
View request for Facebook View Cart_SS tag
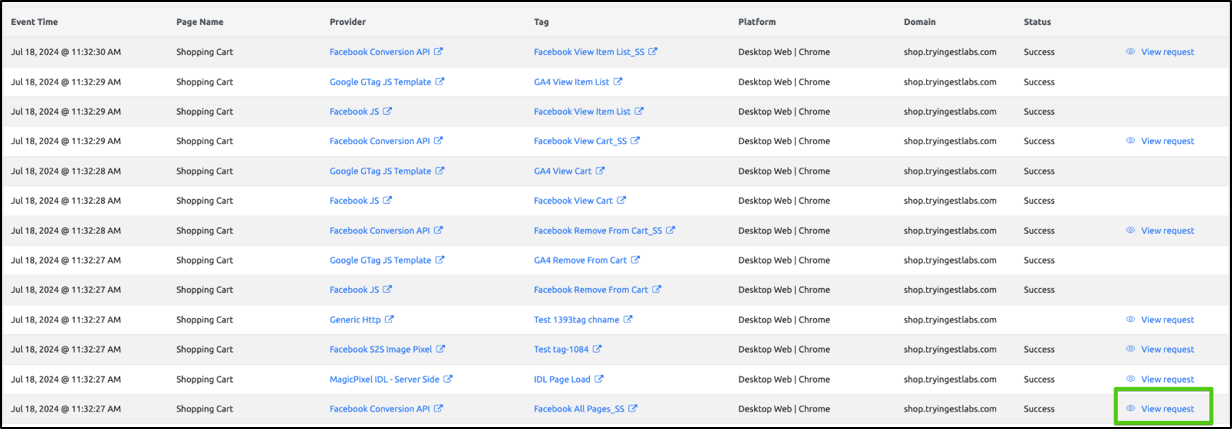1166,141
